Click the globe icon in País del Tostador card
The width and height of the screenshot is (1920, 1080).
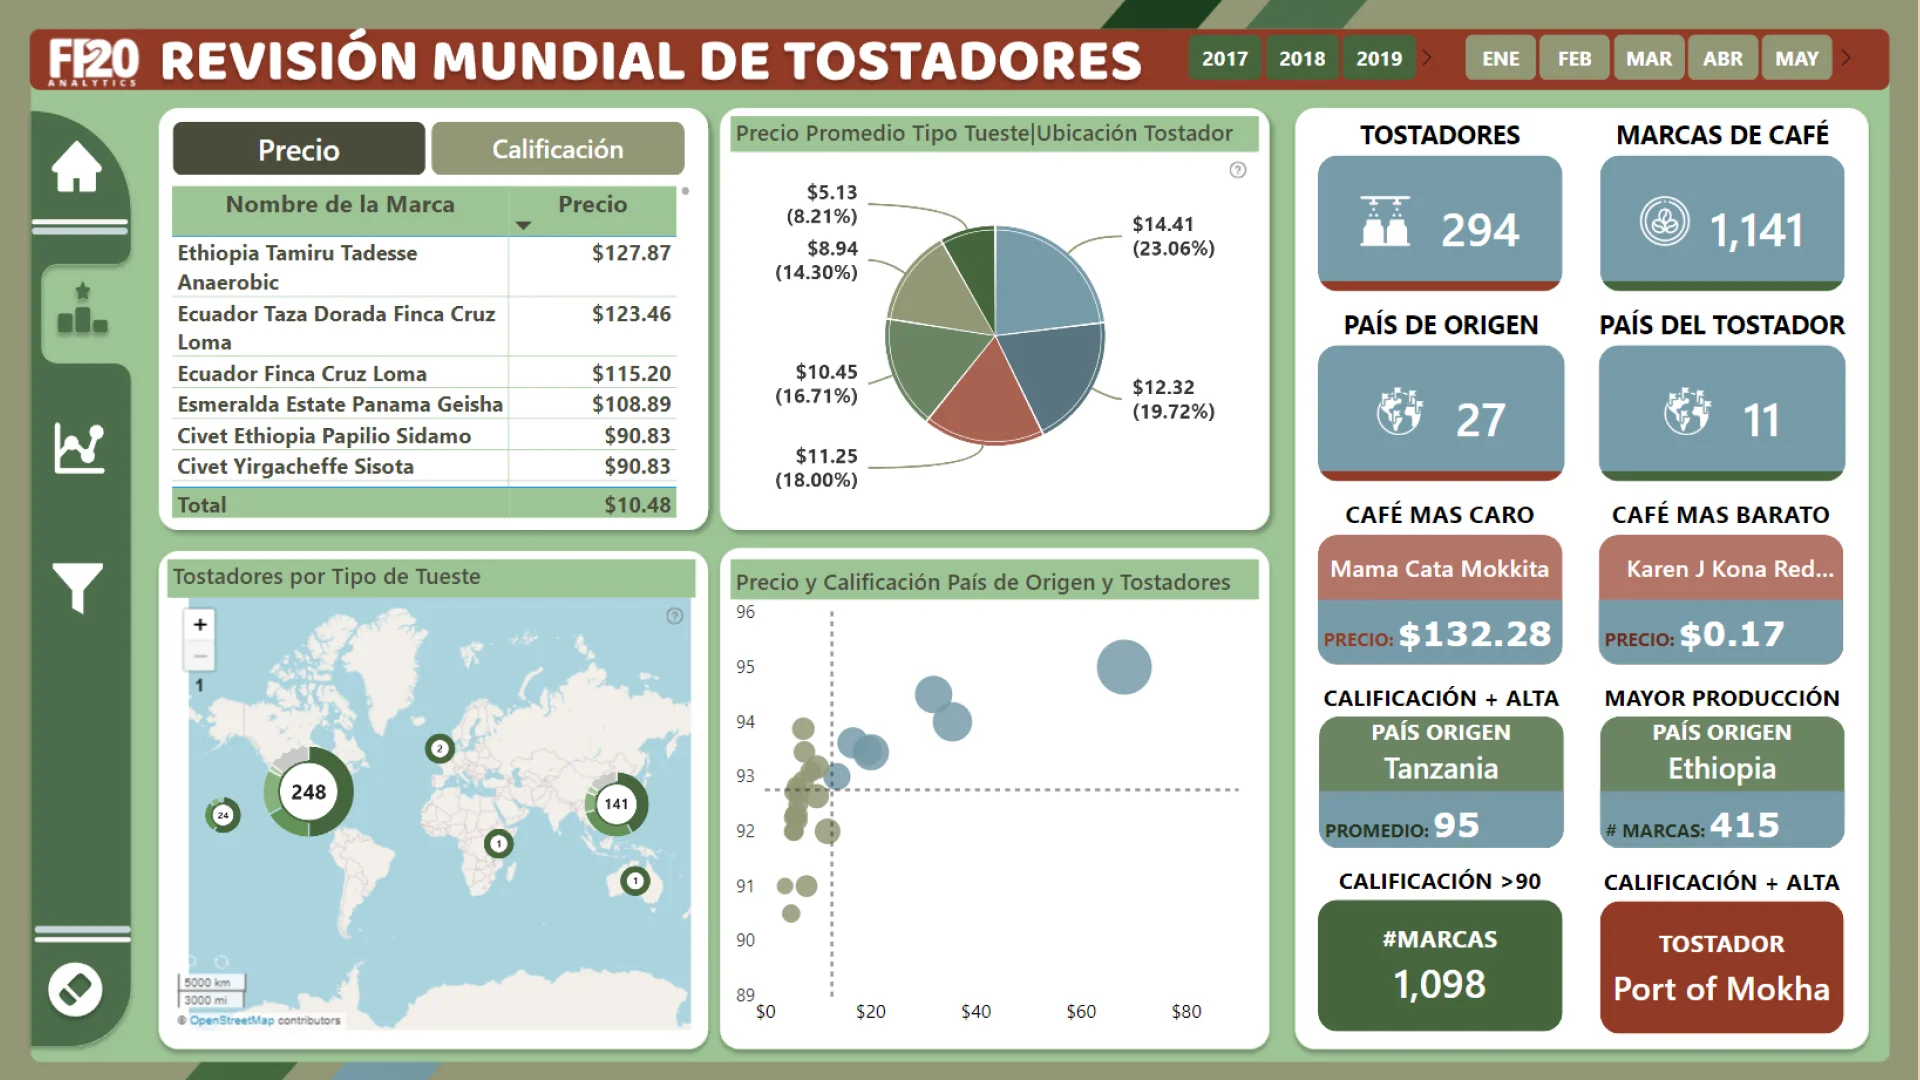[1688, 410]
